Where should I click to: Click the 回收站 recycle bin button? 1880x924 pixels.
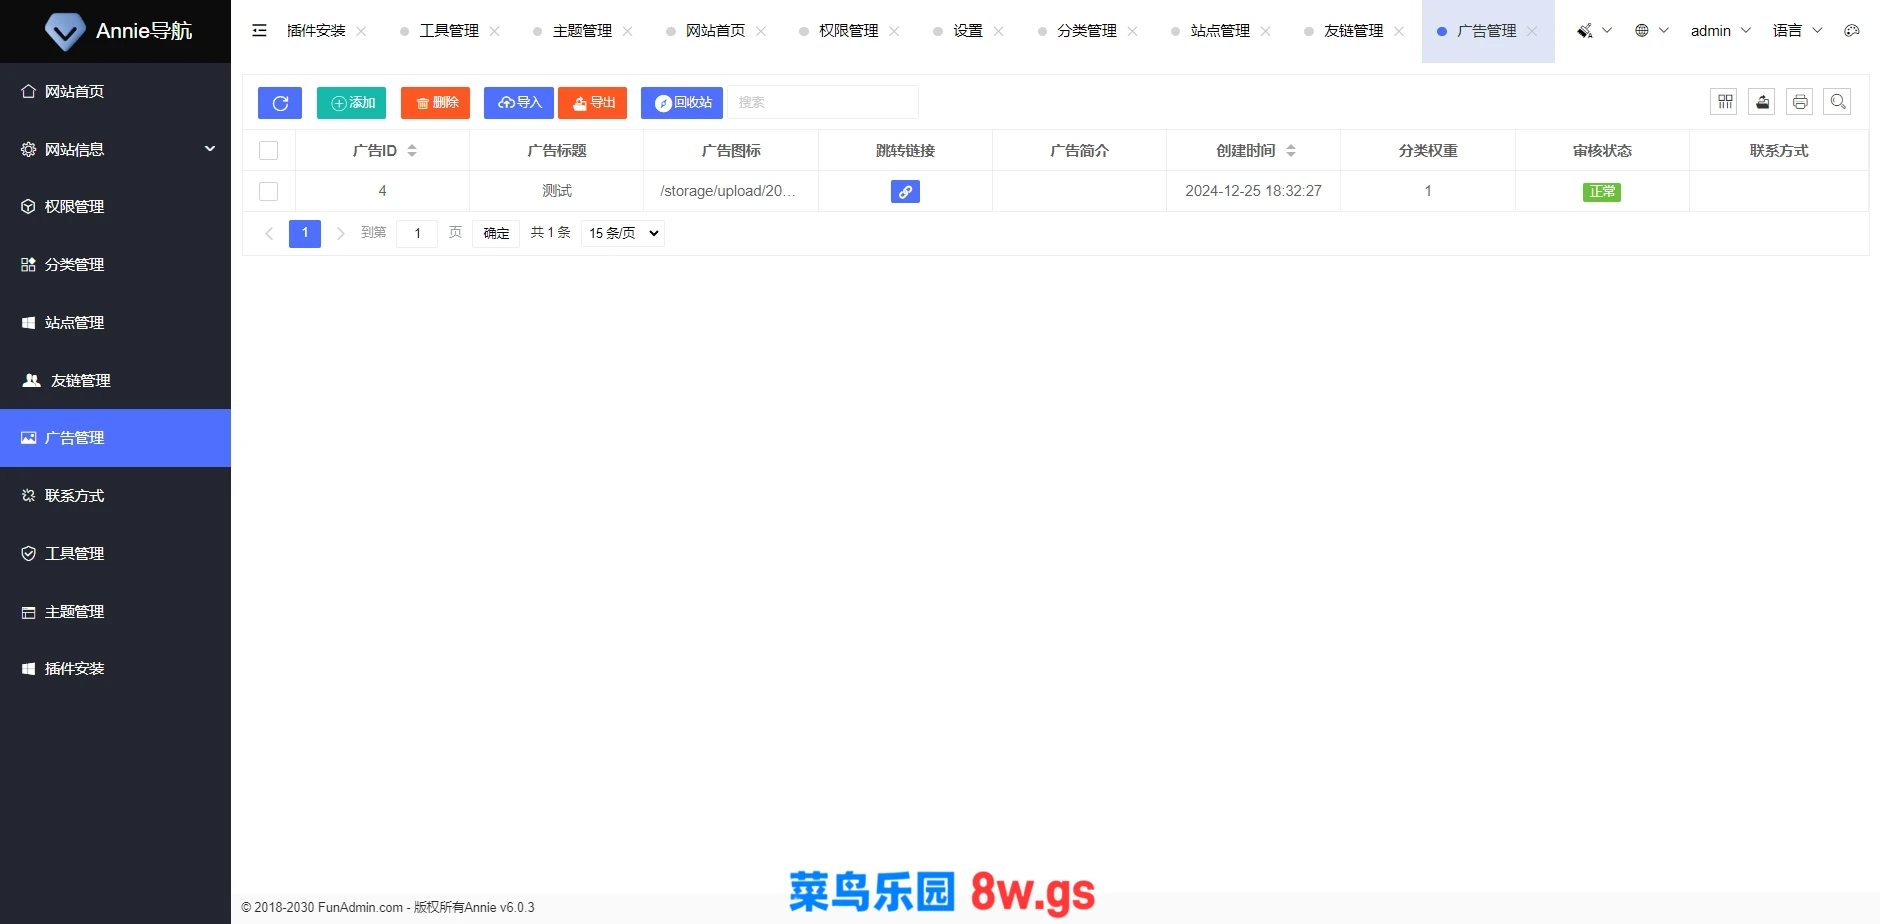coord(682,103)
